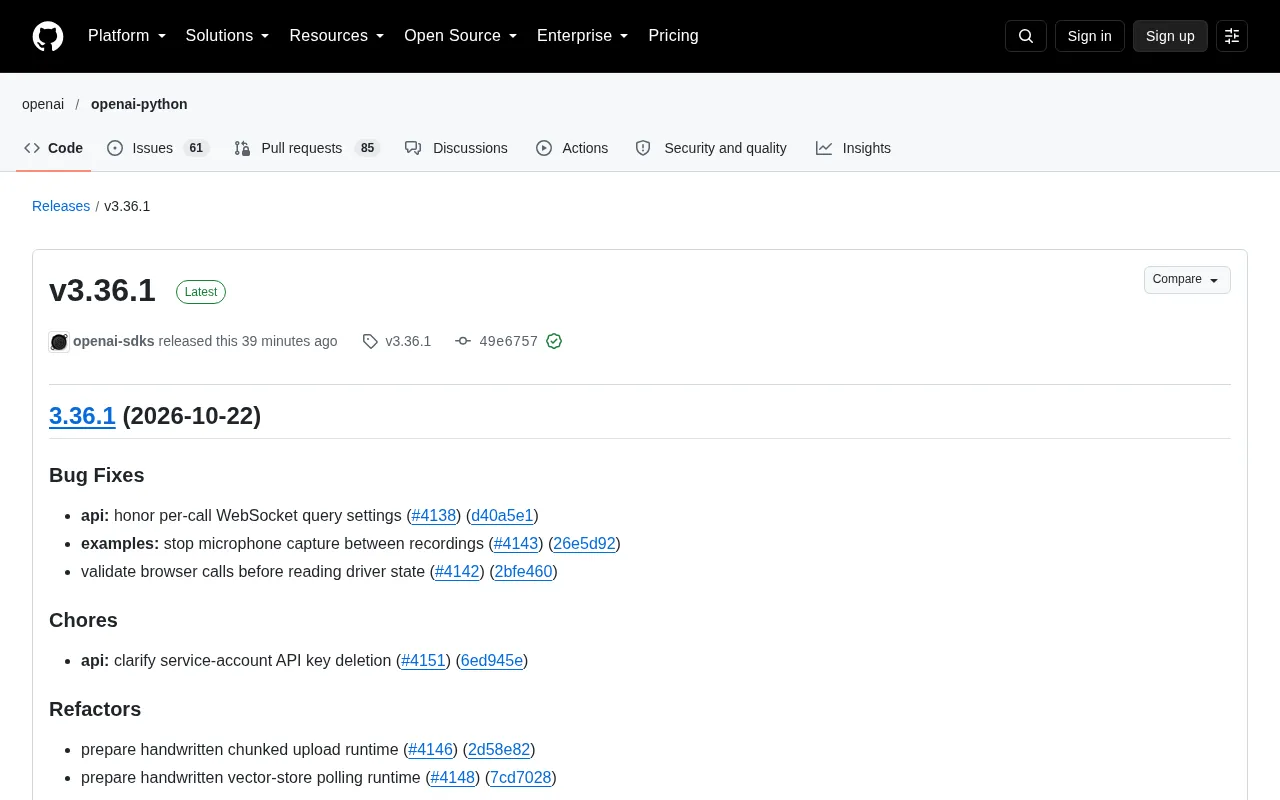The width and height of the screenshot is (1280, 800).
Task: Open the appearance settings sliders icon
Action: tap(1232, 36)
